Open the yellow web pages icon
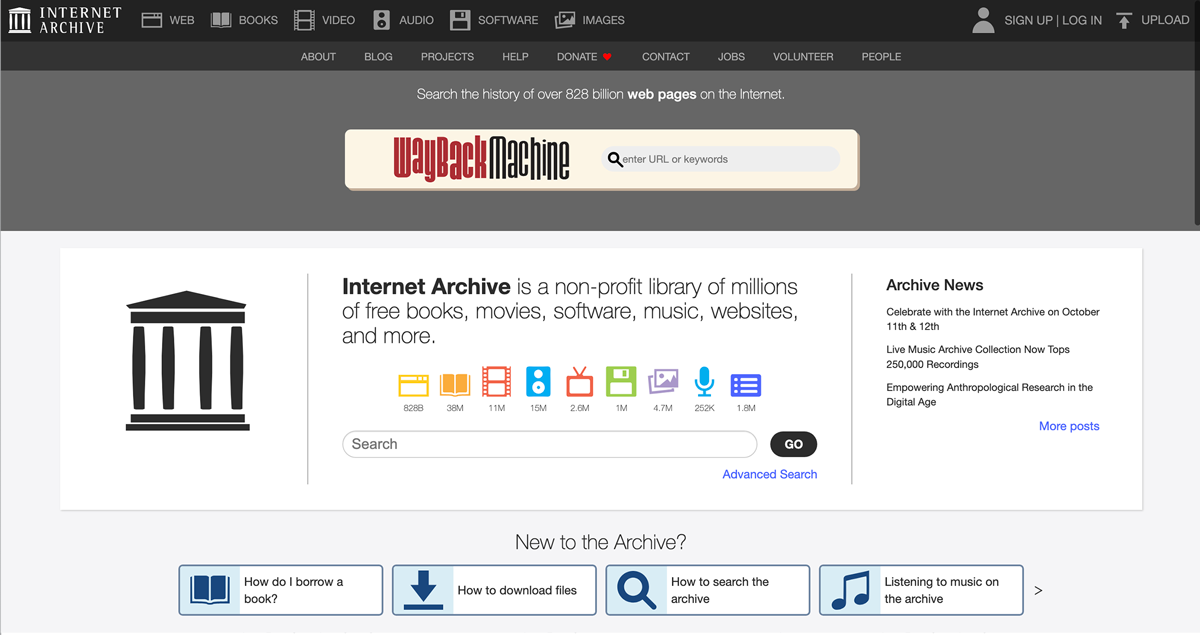This screenshot has height=635, width=1200. coord(413,384)
